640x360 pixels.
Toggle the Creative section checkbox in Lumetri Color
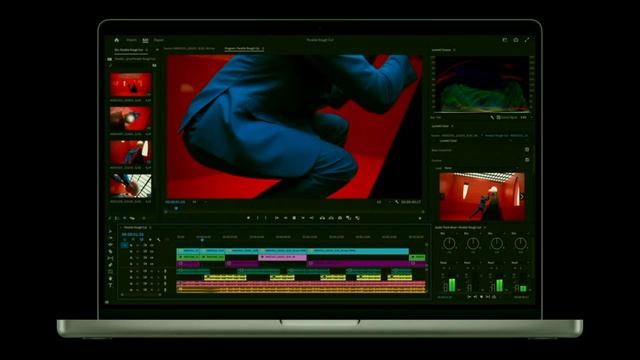(x=527, y=160)
